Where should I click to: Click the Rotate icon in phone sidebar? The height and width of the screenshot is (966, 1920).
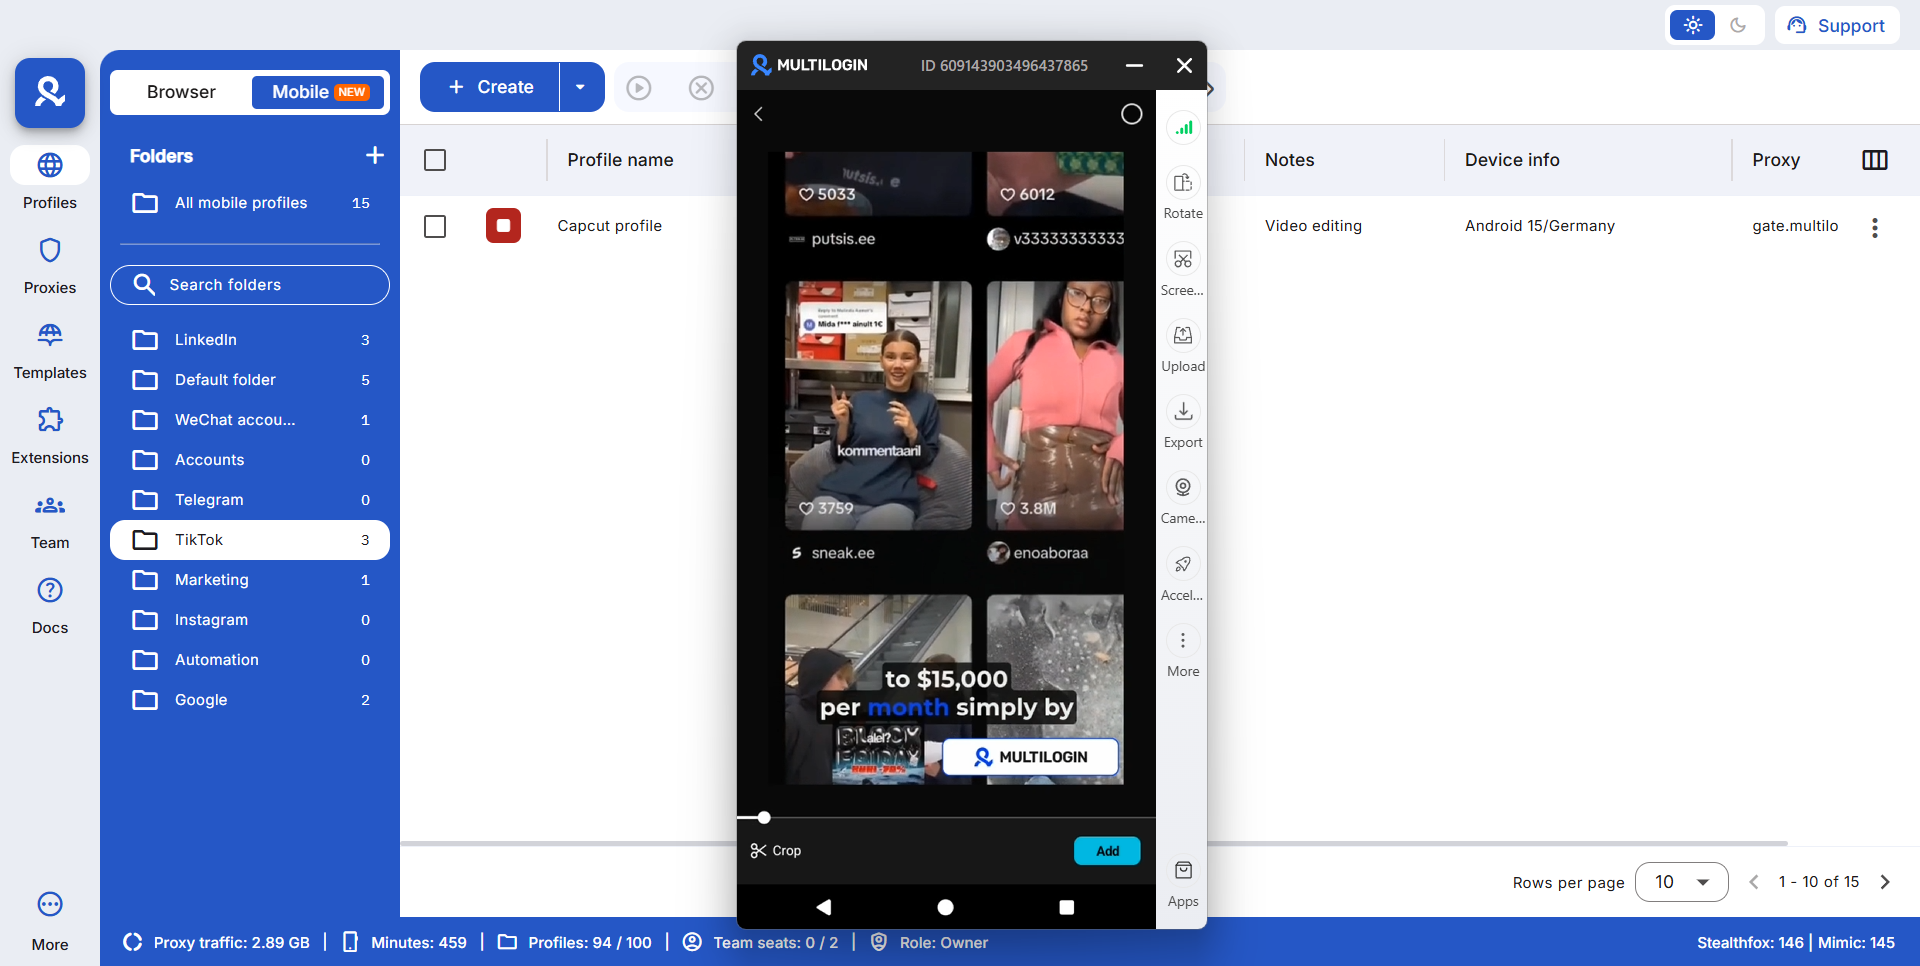pyautogui.click(x=1183, y=184)
